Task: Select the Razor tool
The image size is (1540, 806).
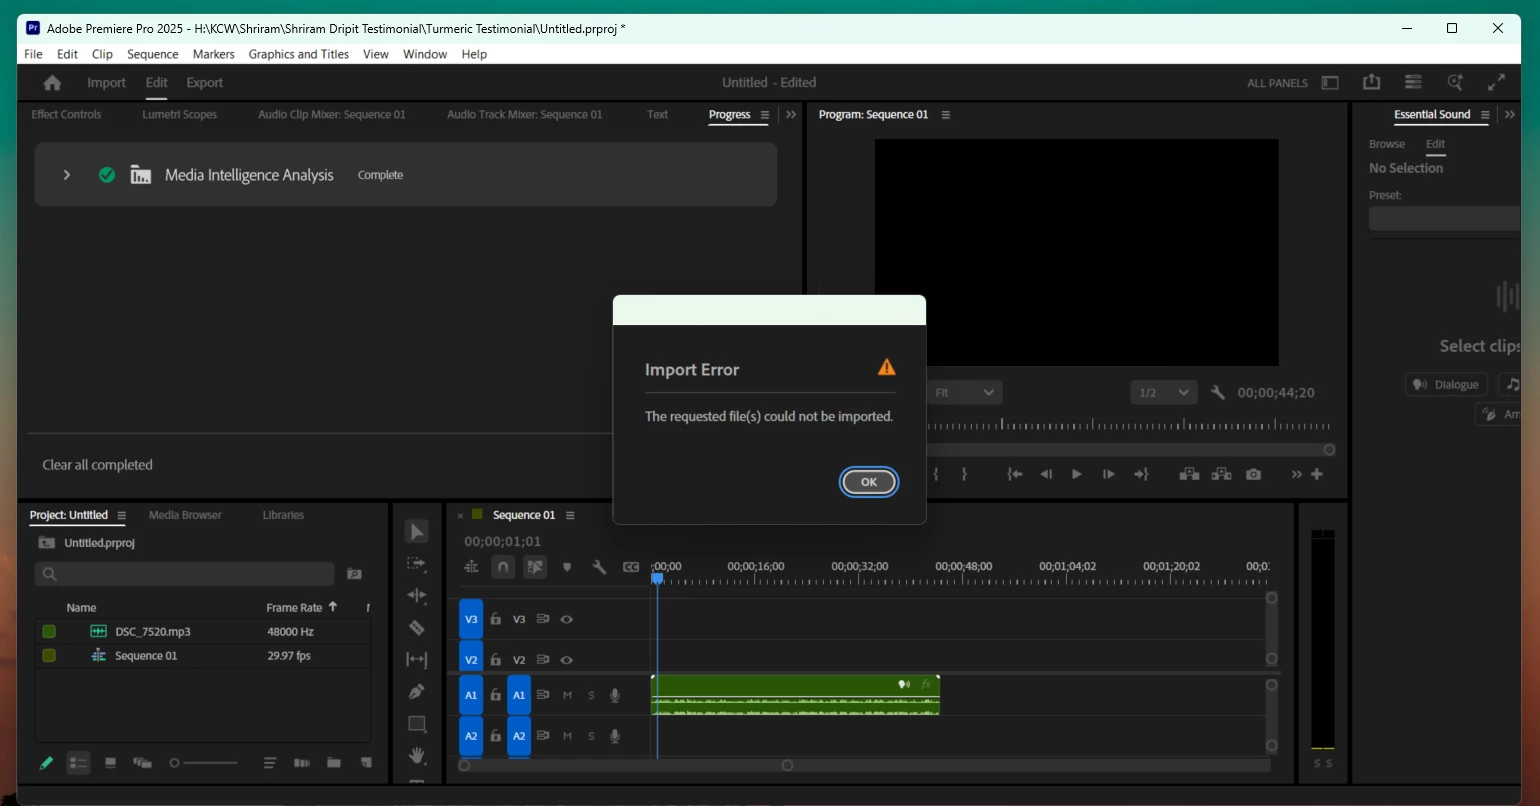Action: [417, 628]
